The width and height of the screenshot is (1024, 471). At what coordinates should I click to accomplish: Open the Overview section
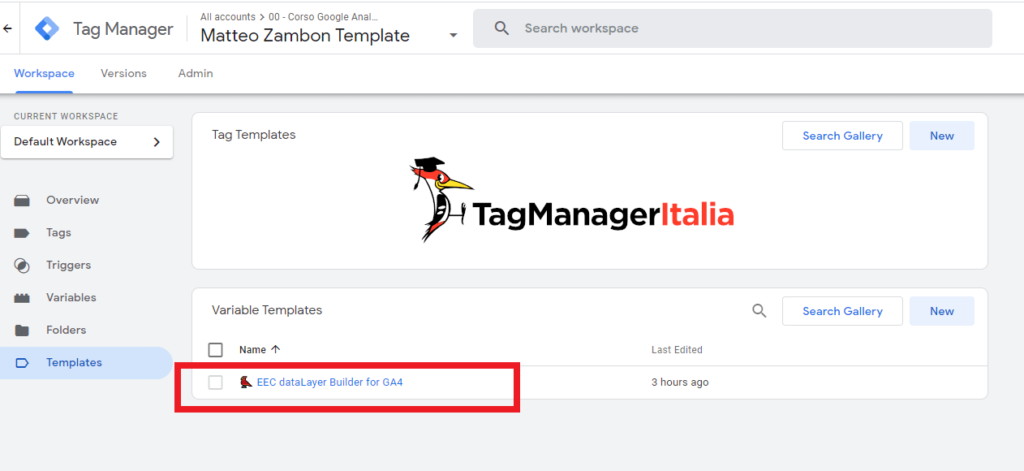[72, 200]
